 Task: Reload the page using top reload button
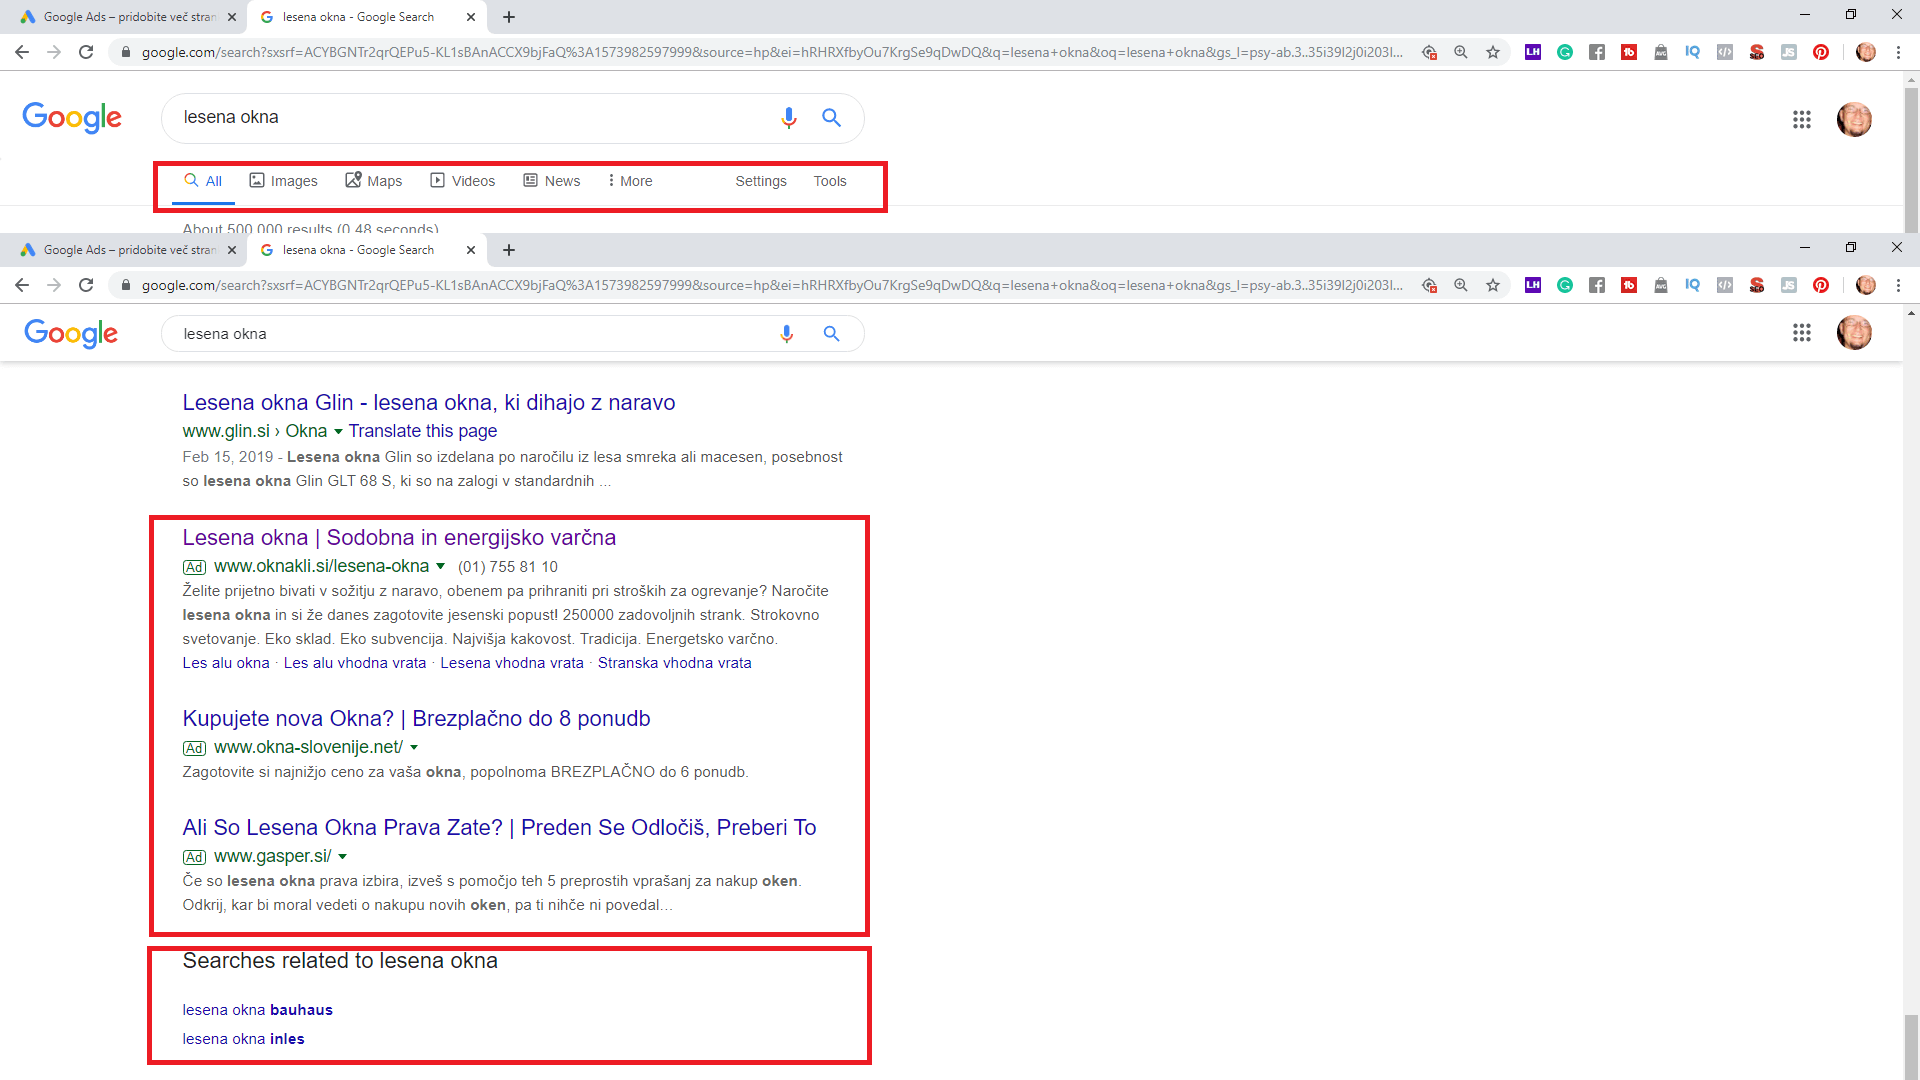pyautogui.click(x=86, y=52)
